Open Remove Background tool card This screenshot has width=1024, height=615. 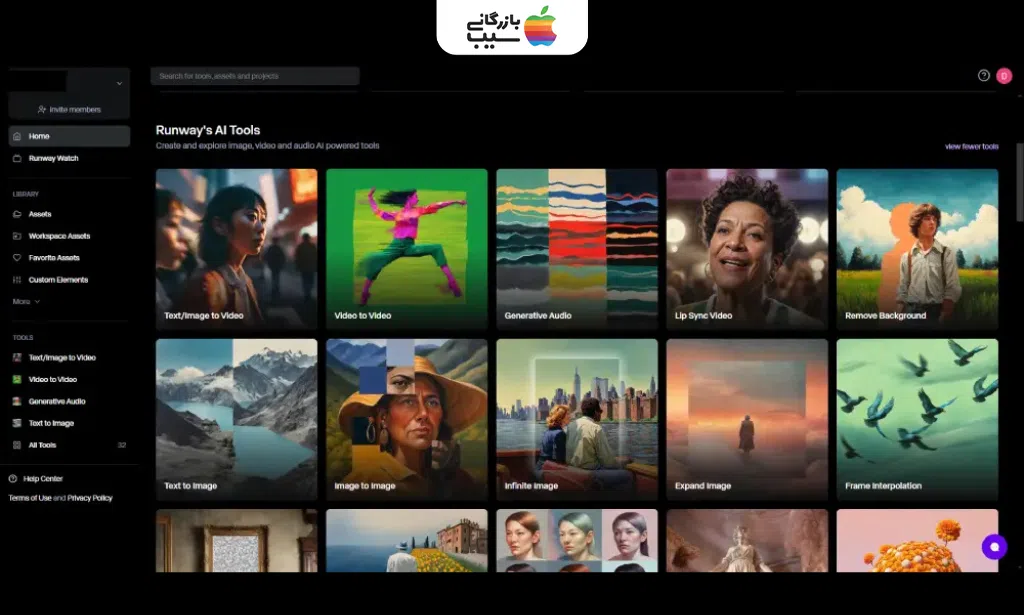click(x=918, y=249)
